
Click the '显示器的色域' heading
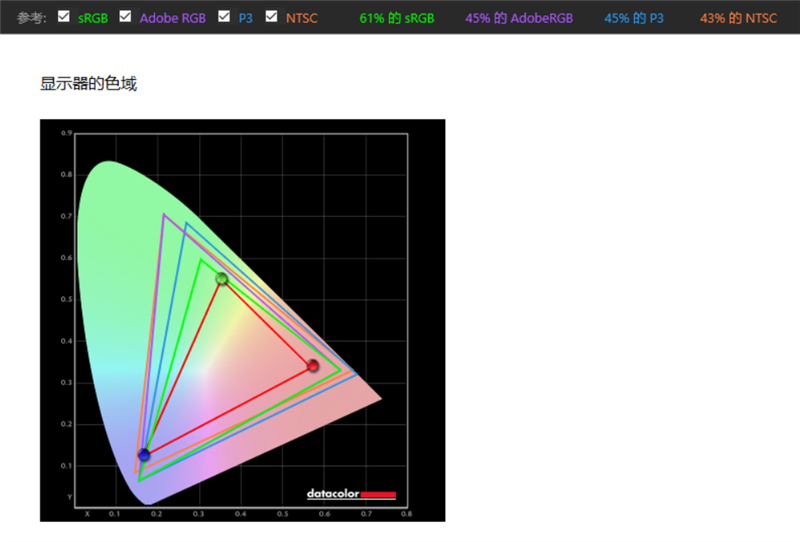point(88,83)
